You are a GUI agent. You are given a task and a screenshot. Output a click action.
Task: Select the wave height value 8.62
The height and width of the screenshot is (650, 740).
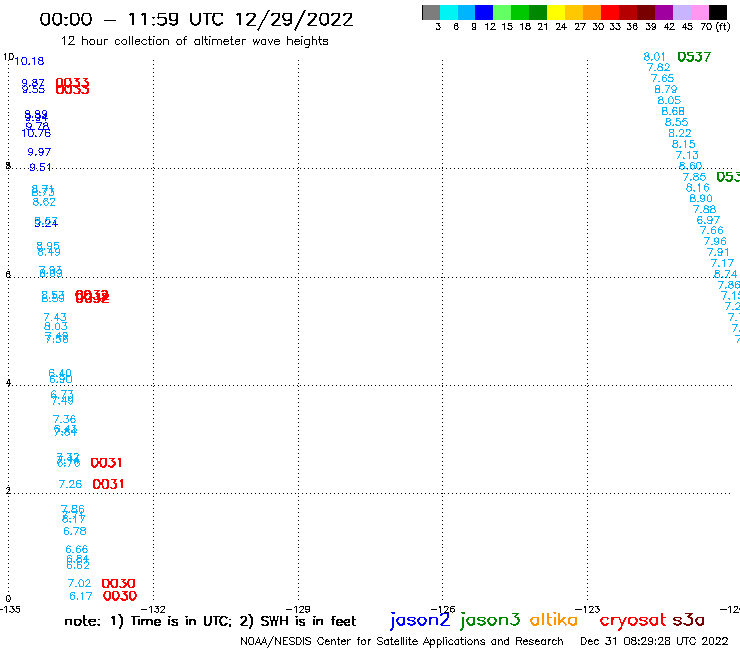tap(44, 202)
